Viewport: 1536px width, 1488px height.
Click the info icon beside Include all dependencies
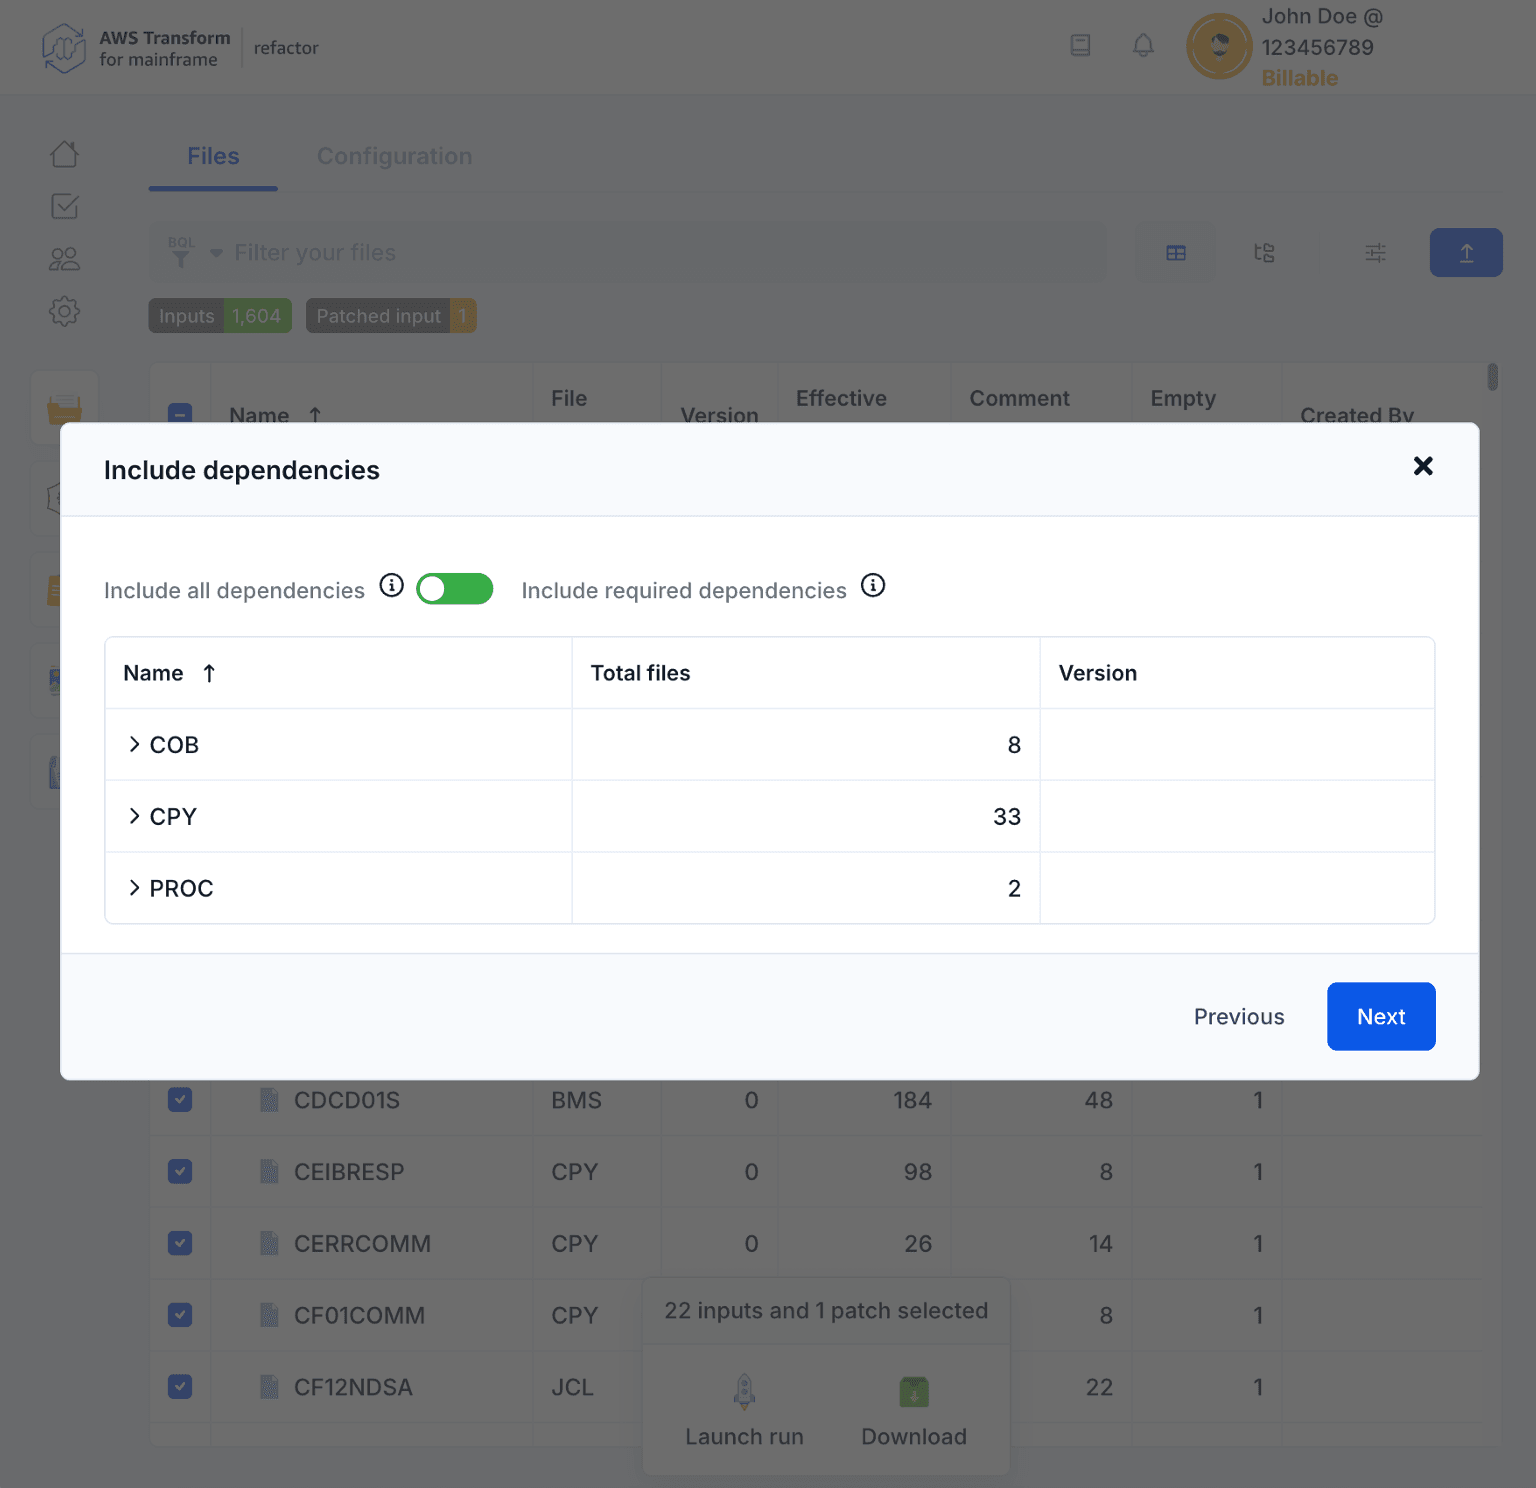coord(392,586)
